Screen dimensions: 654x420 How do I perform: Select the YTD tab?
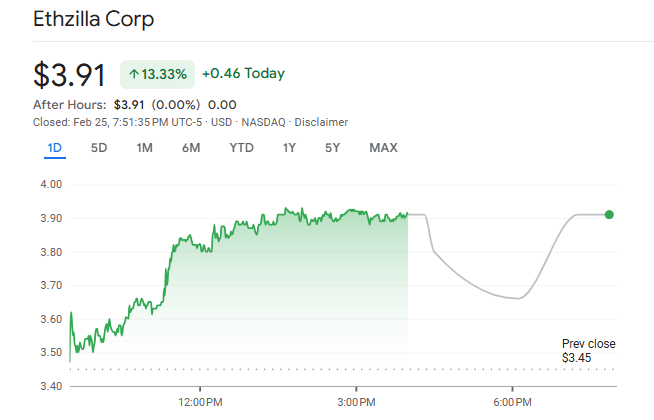click(x=241, y=148)
